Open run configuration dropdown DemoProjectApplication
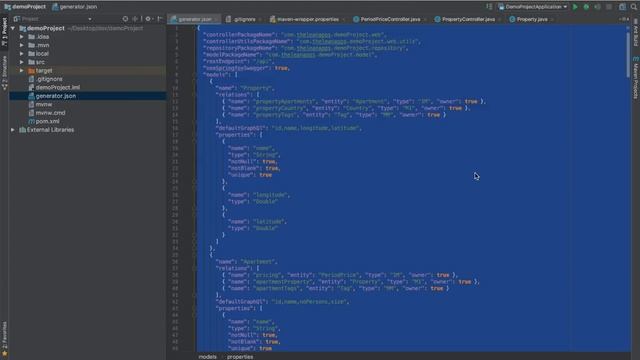This screenshot has width=640, height=360. tap(533, 7)
